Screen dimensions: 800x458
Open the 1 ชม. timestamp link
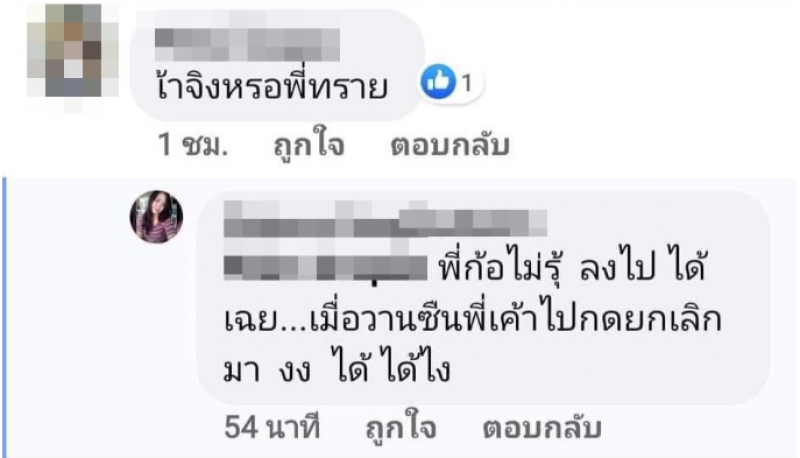193,145
